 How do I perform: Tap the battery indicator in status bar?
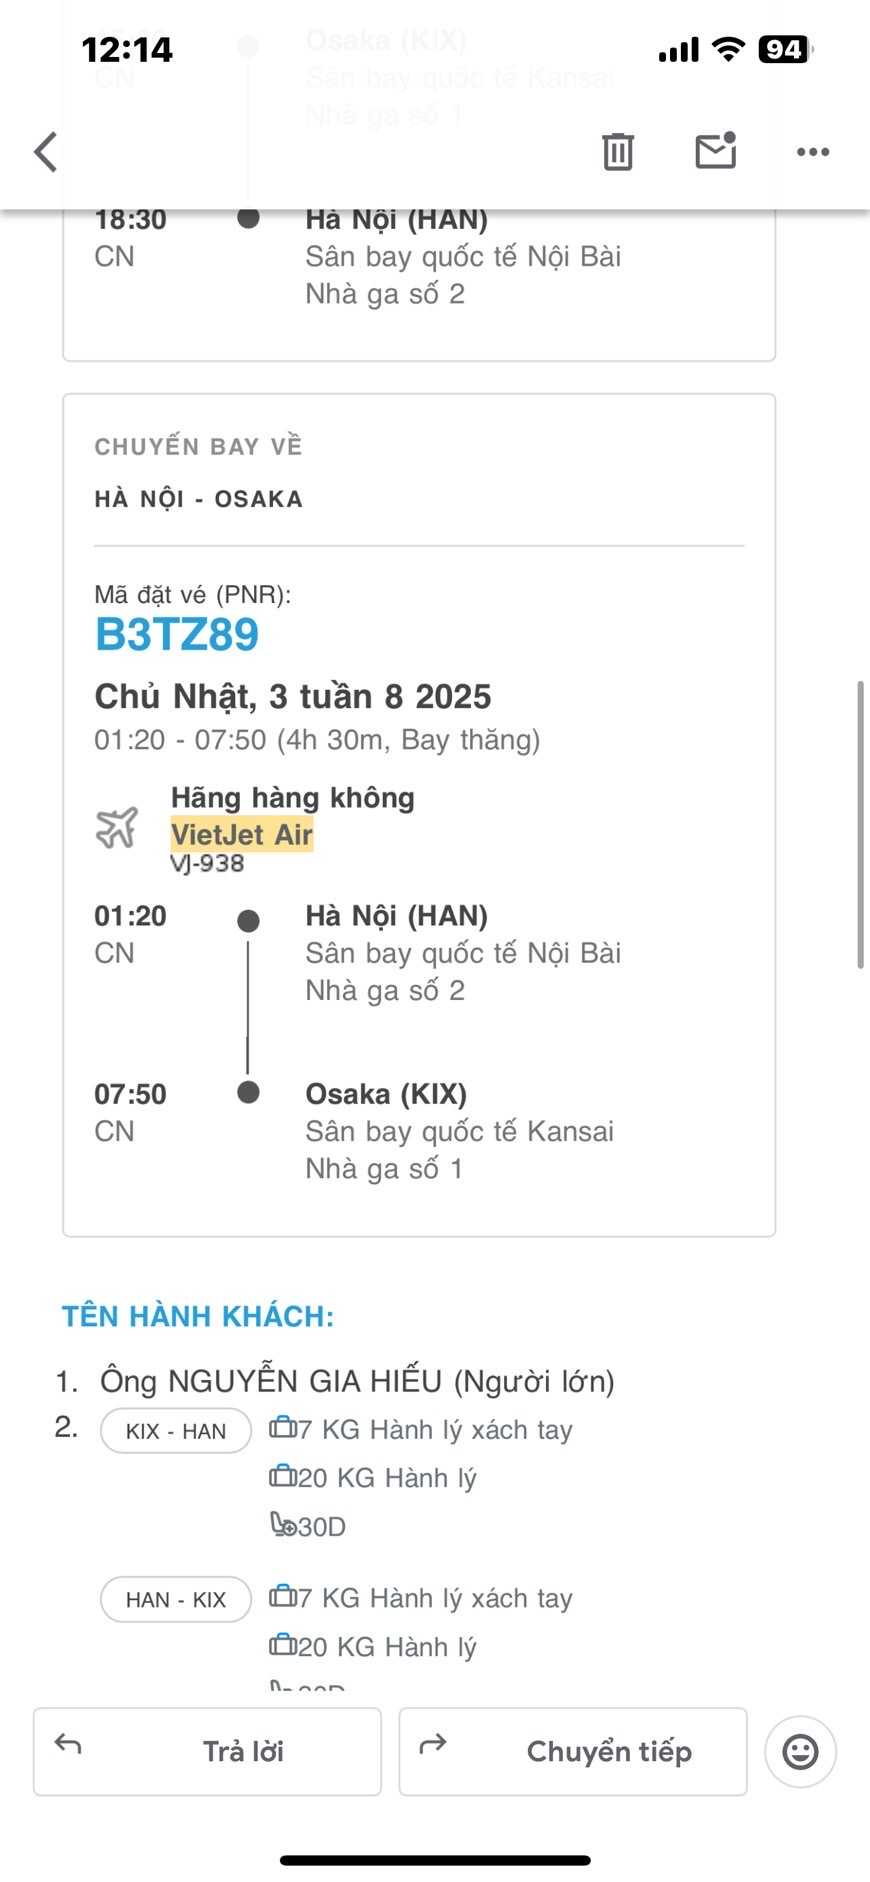[786, 49]
